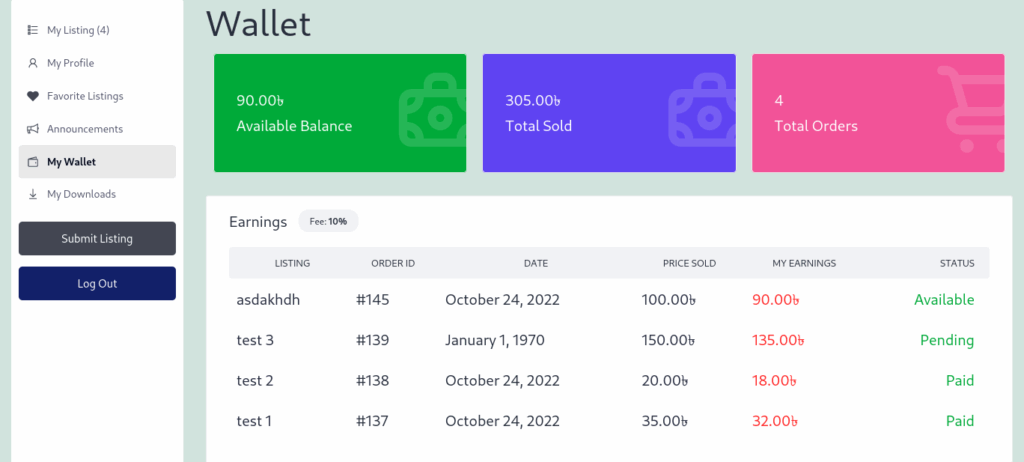The height and width of the screenshot is (462, 1024).
Task: Click order ID #139
Action: [x=372, y=340]
